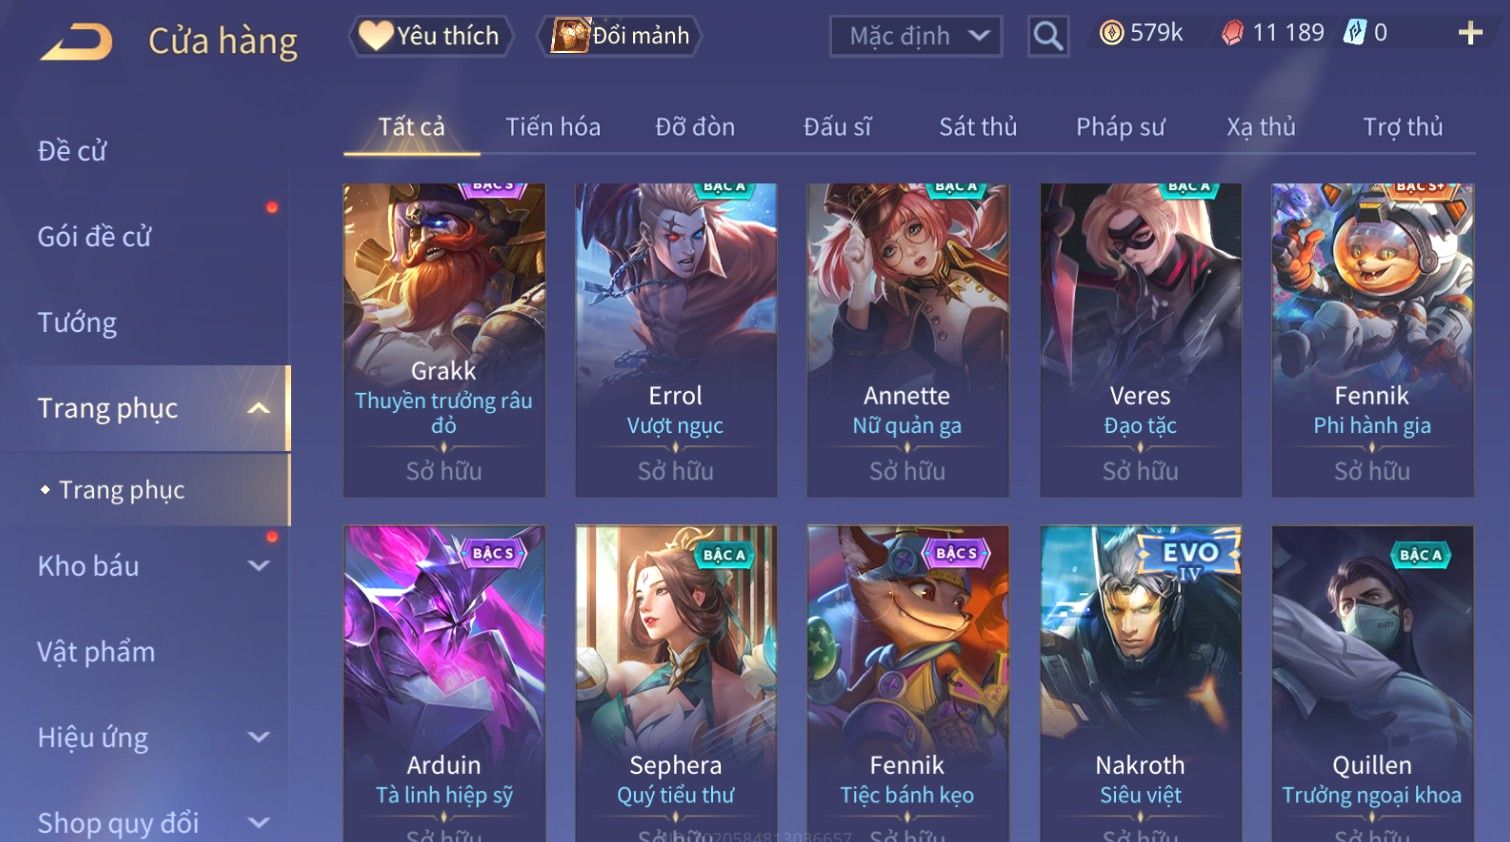Expand the Kho báu sidebar section
1510x842 pixels.
pyautogui.click(x=259, y=566)
